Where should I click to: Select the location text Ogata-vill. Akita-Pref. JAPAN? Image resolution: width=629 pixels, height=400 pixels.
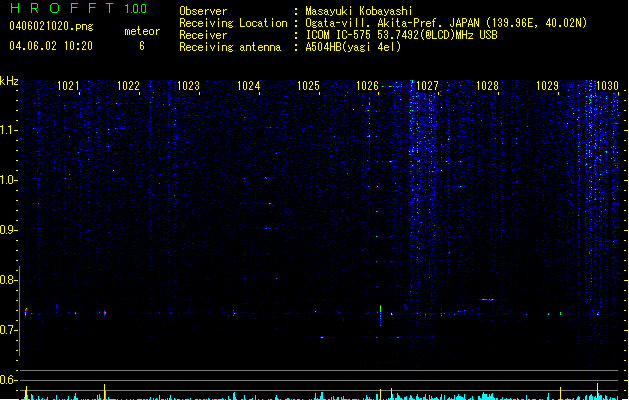click(x=394, y=23)
